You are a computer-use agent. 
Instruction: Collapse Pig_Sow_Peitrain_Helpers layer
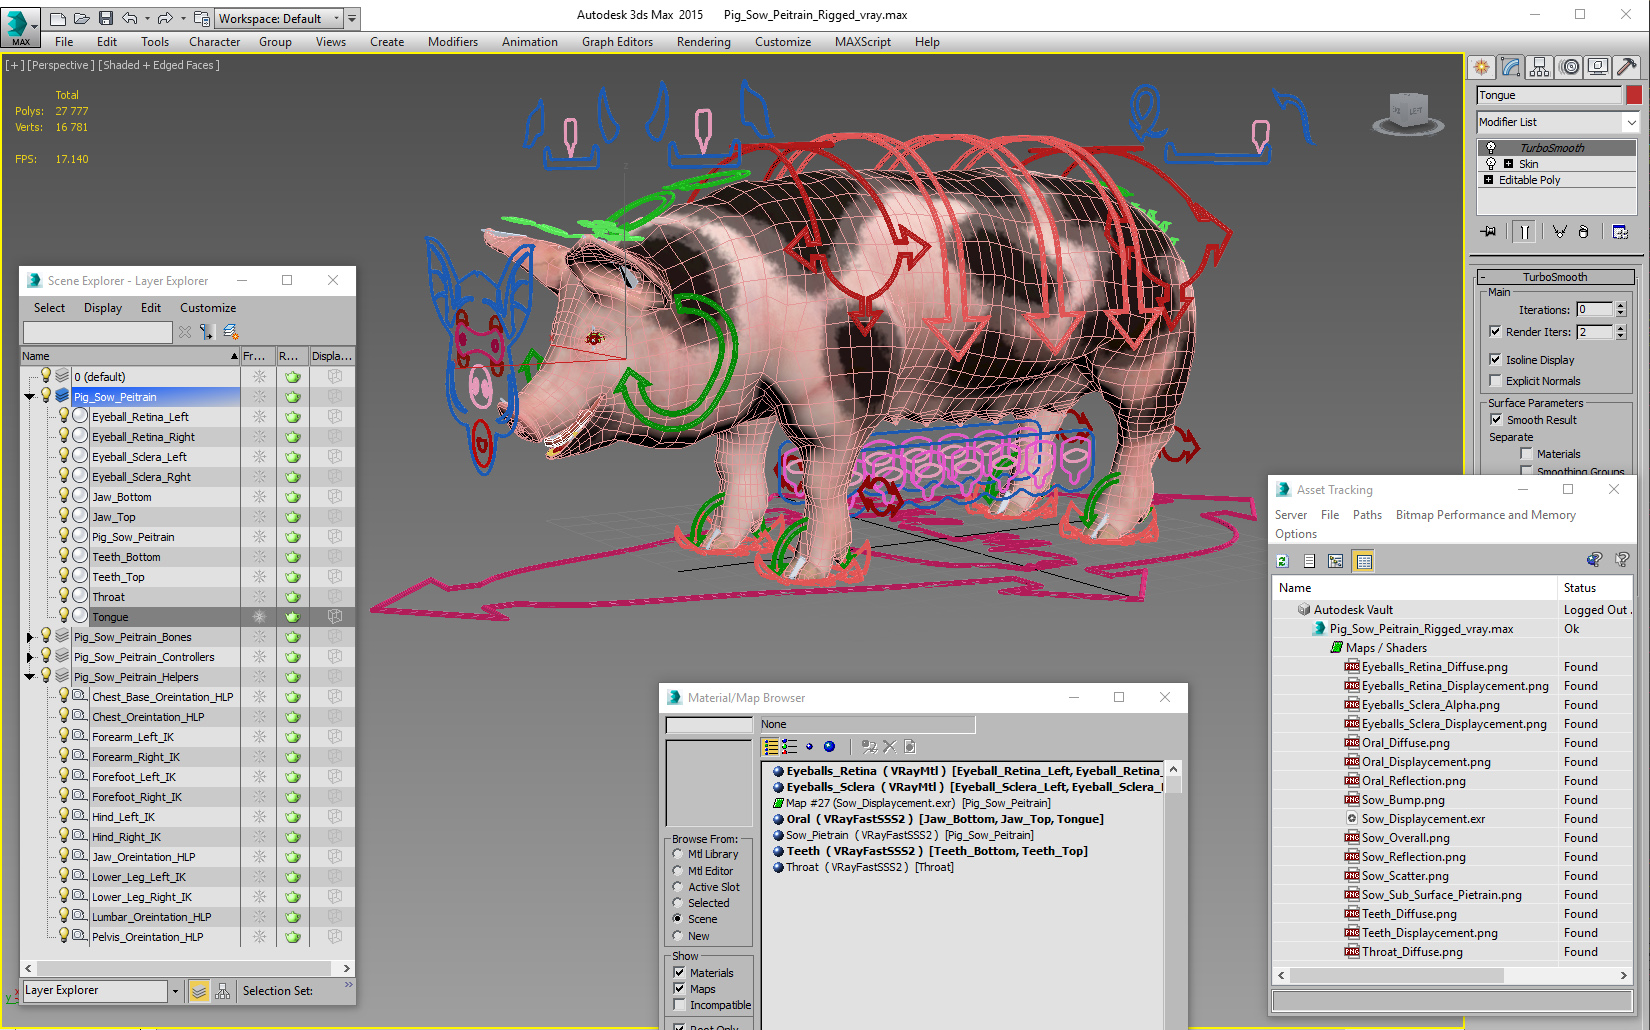29,677
